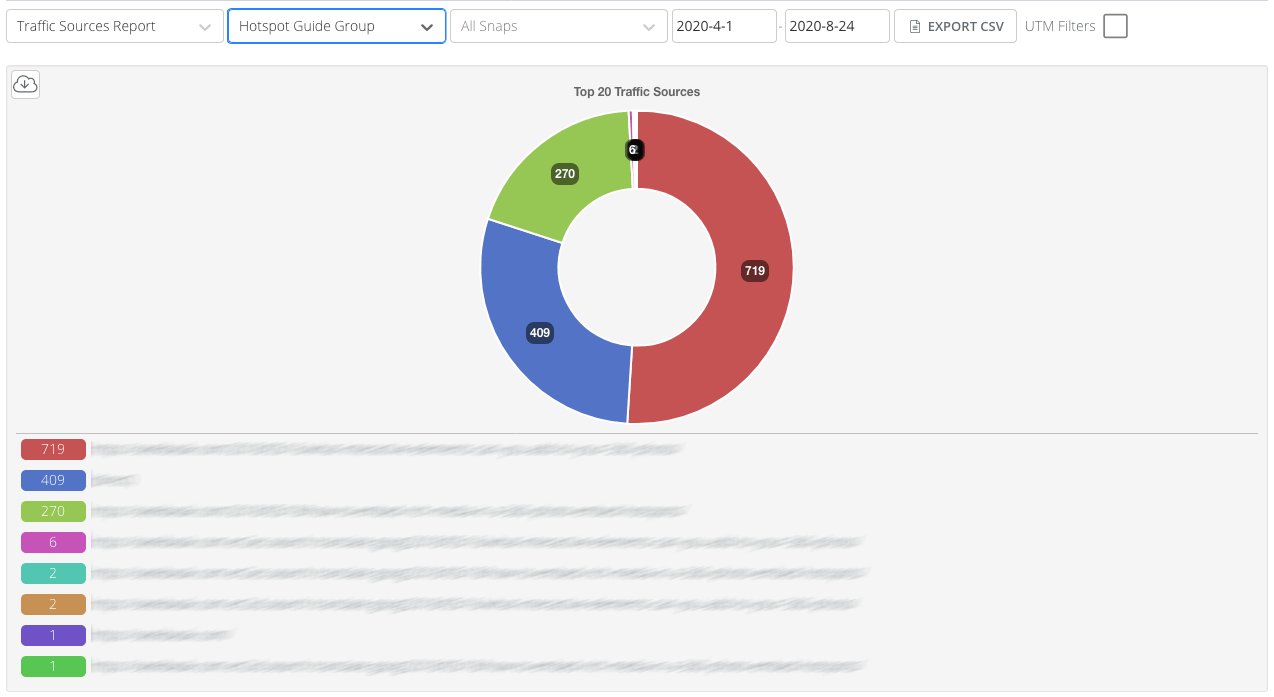Edit the end date 2020-8-24 field
1274x697 pixels.
pyautogui.click(x=836, y=26)
